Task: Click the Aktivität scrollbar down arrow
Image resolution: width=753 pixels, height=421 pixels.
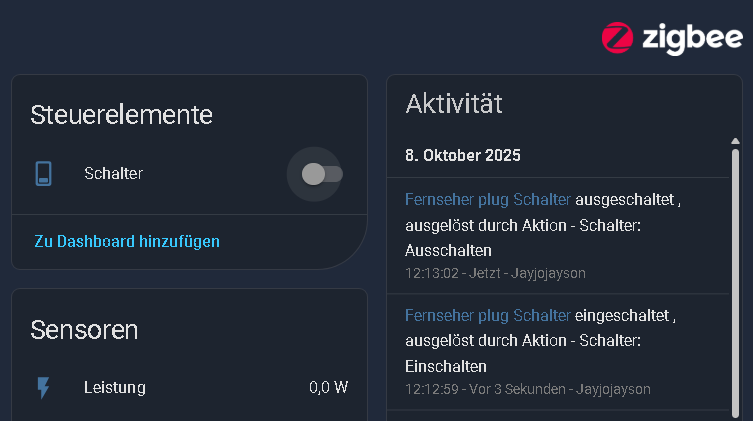Action: coord(735,414)
